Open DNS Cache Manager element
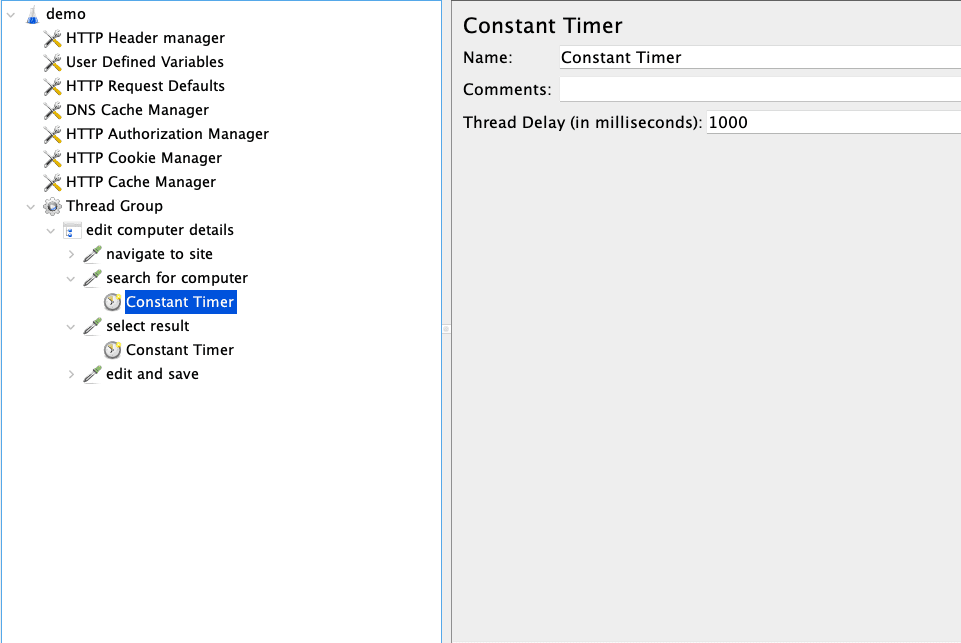Viewport: 961px width, 643px height. click(x=137, y=110)
